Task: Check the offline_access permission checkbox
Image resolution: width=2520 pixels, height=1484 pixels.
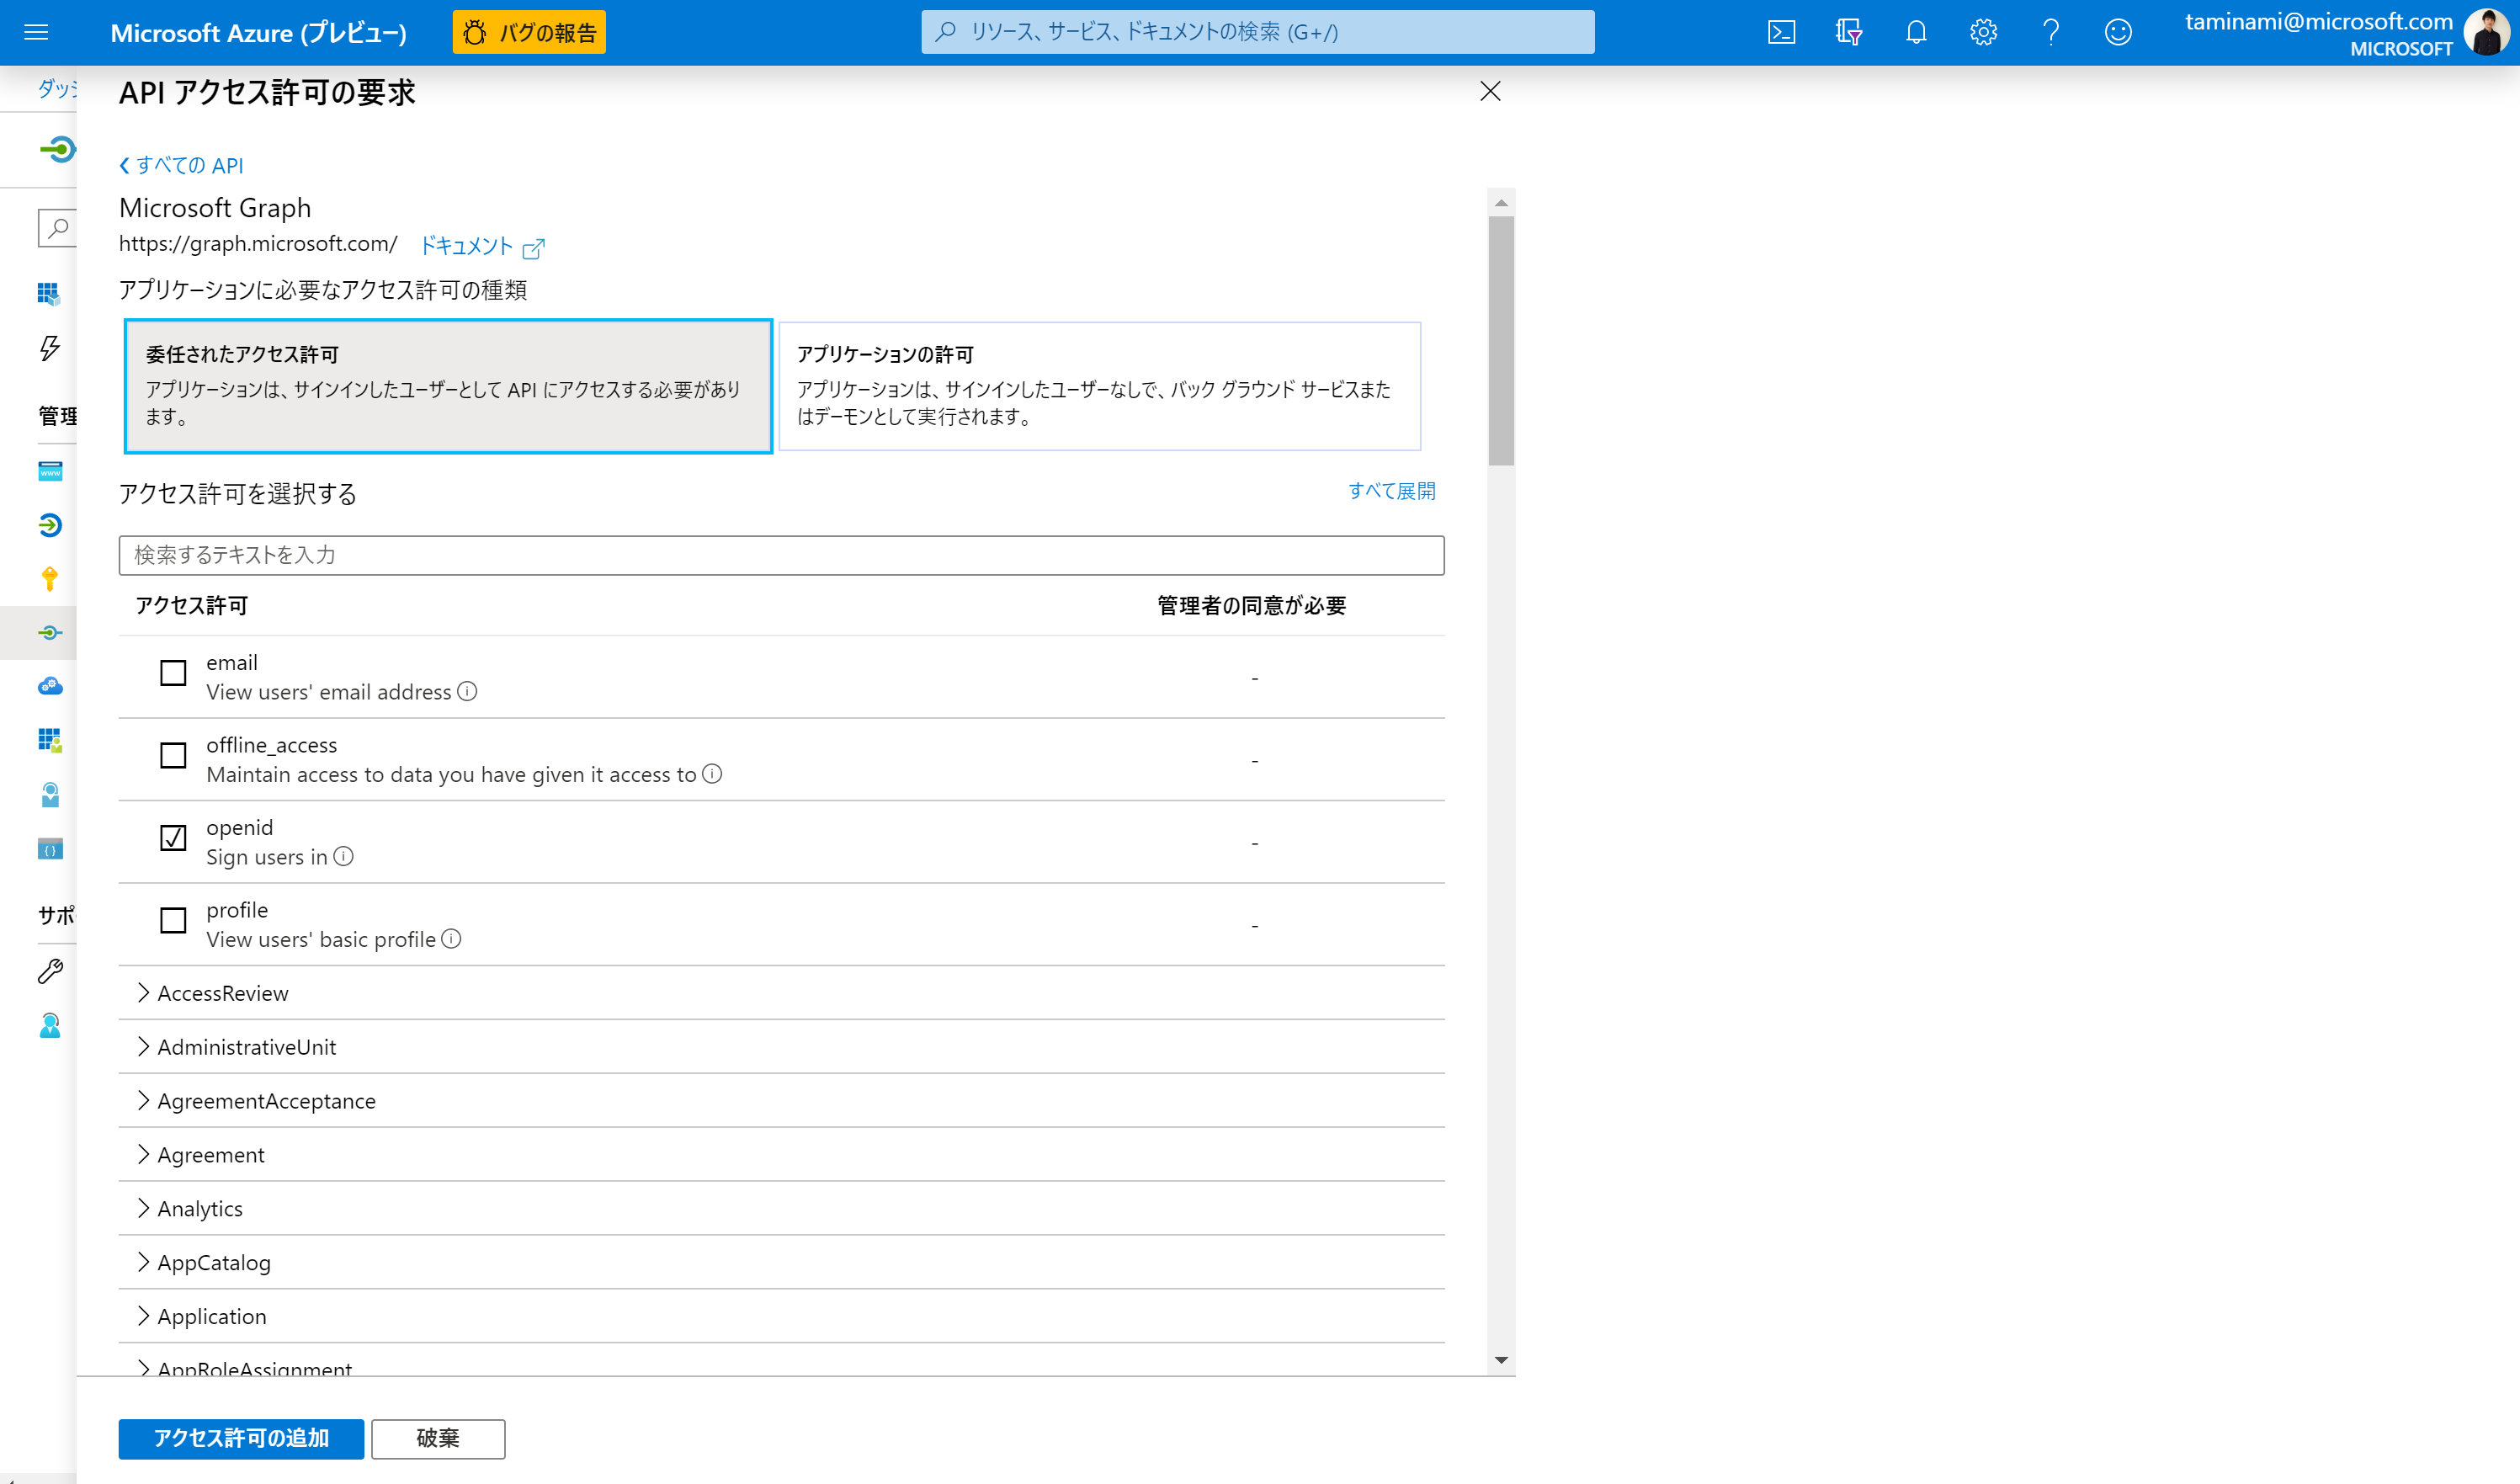Action: coord(173,755)
